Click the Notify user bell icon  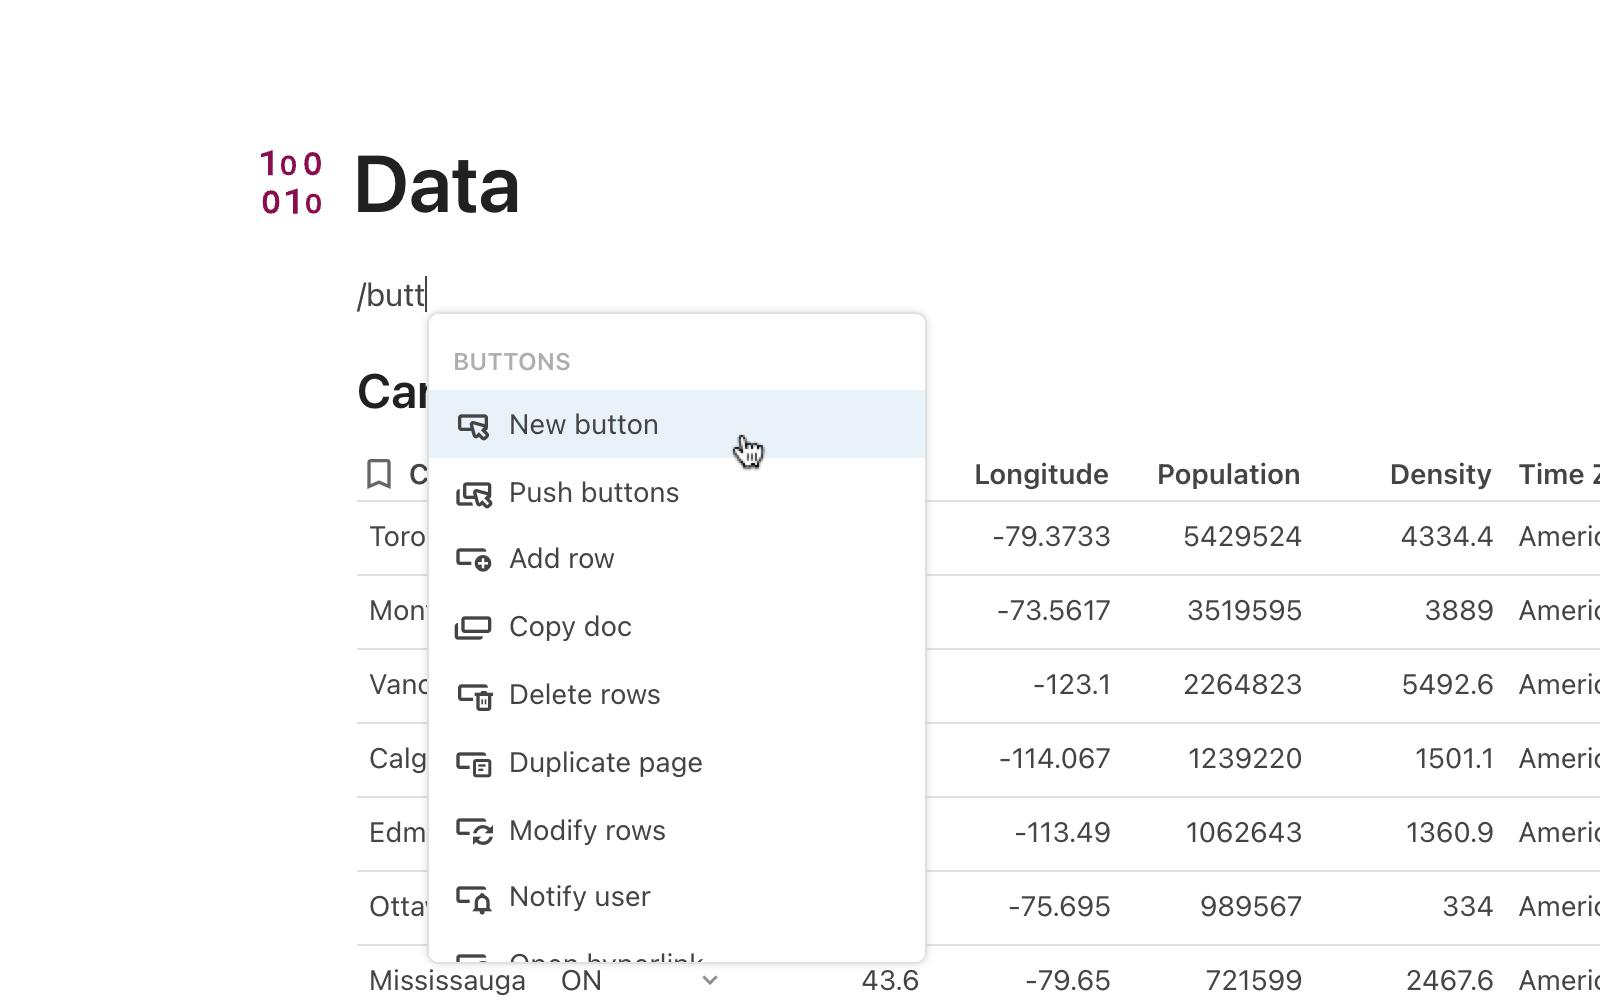(475, 898)
